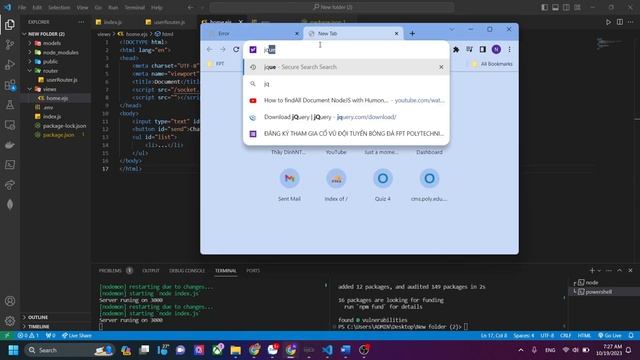640x360 pixels.
Task: Go back in Chrome navigation
Action: (209, 49)
